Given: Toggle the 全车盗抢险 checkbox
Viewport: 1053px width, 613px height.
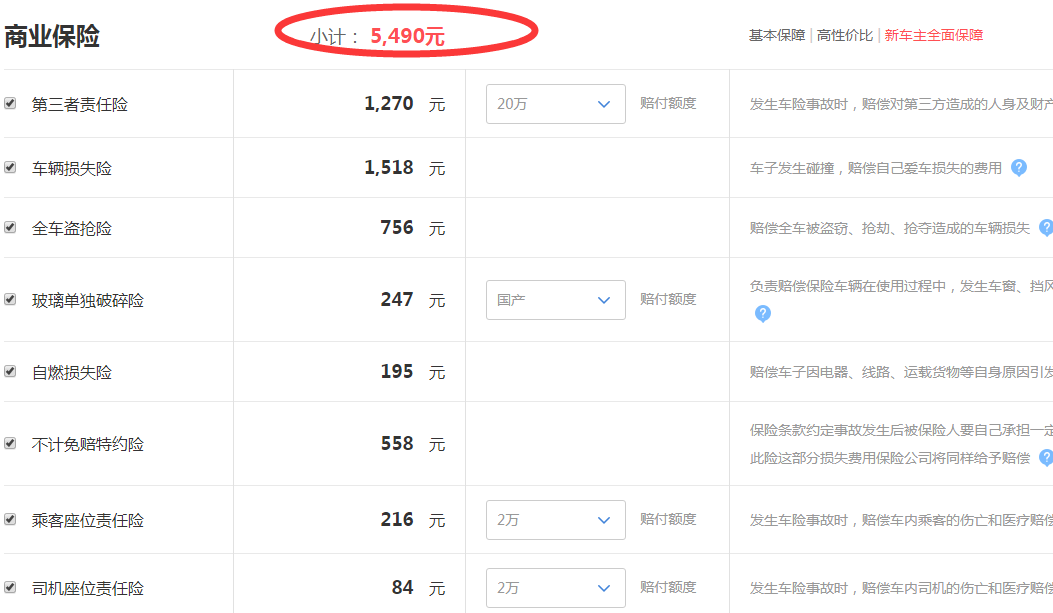Looking at the screenshot, I should tap(10, 228).
